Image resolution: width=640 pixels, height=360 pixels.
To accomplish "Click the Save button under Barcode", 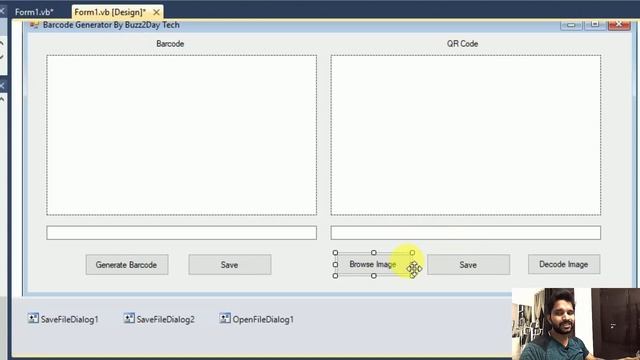I will tap(229, 264).
